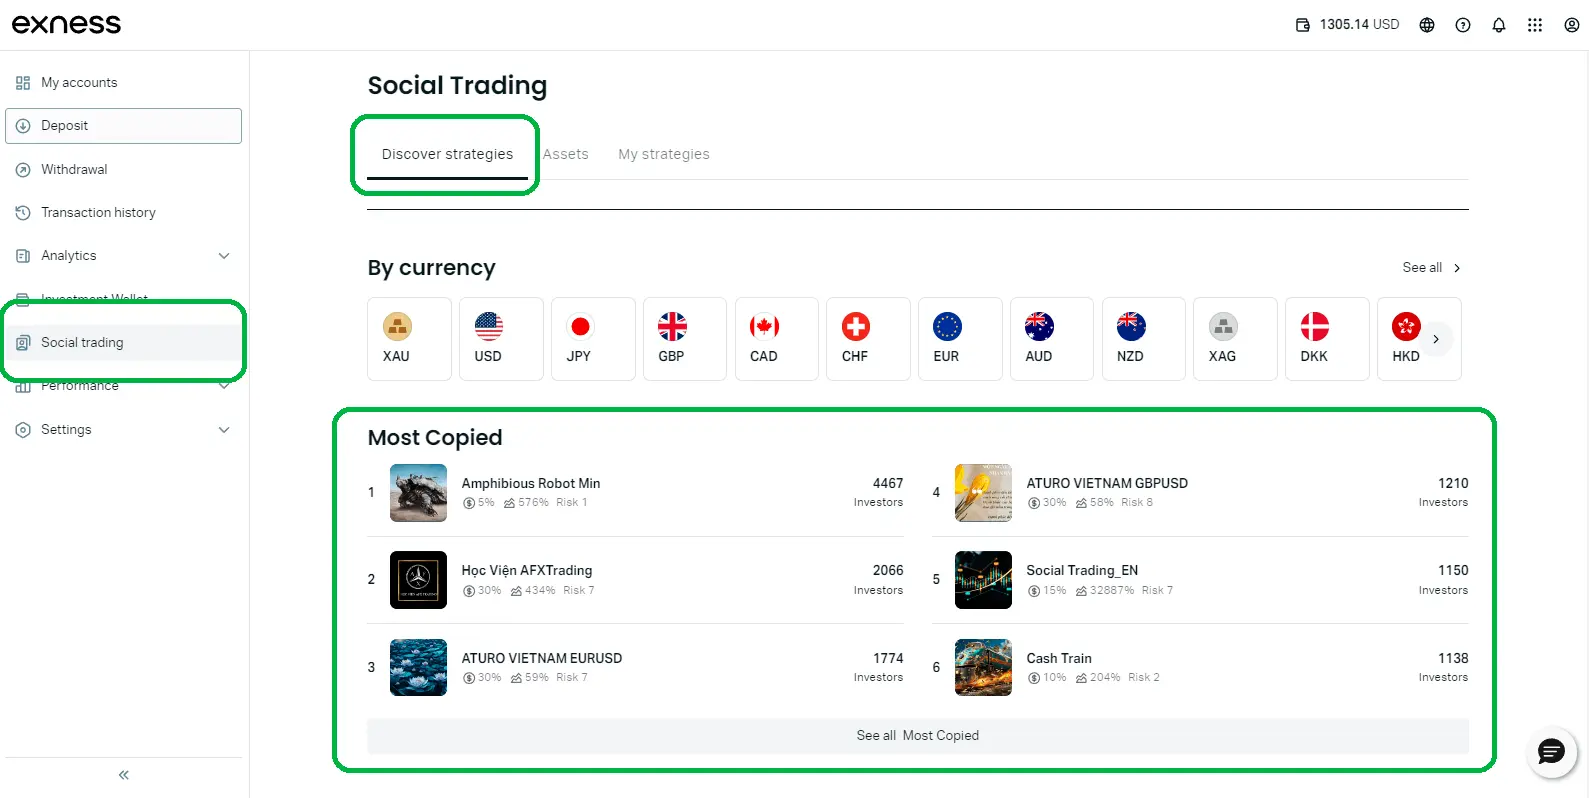The image size is (1589, 798).
Task: Open the live chat bubble
Action: click(1551, 752)
